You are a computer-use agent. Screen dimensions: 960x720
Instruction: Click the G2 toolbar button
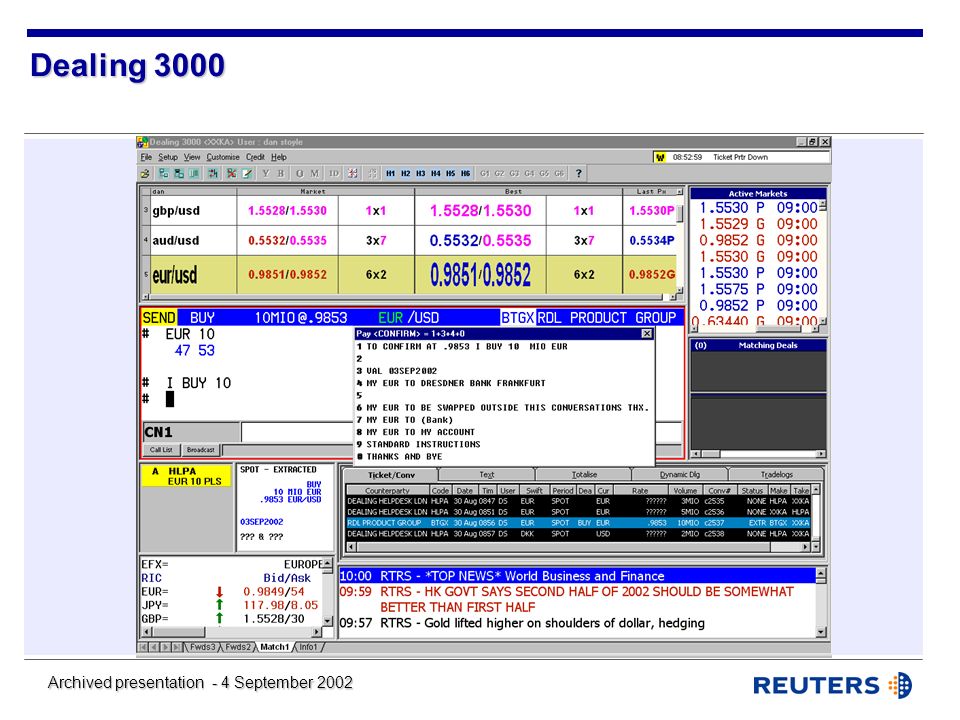point(500,174)
